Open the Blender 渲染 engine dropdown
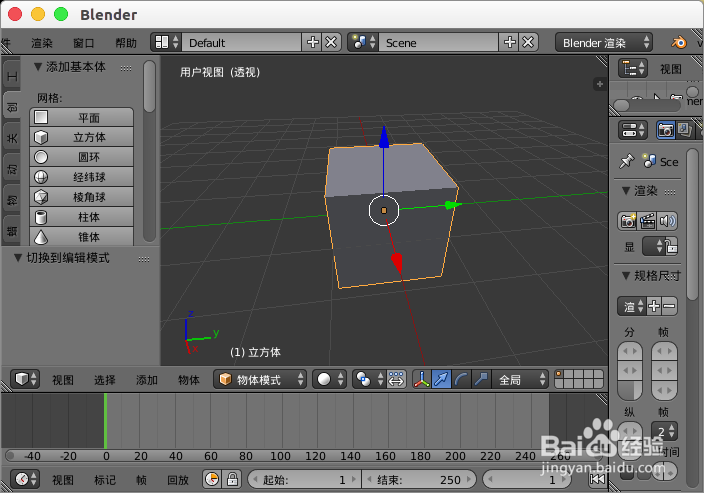Viewport: 704px width, 493px height. click(x=604, y=43)
